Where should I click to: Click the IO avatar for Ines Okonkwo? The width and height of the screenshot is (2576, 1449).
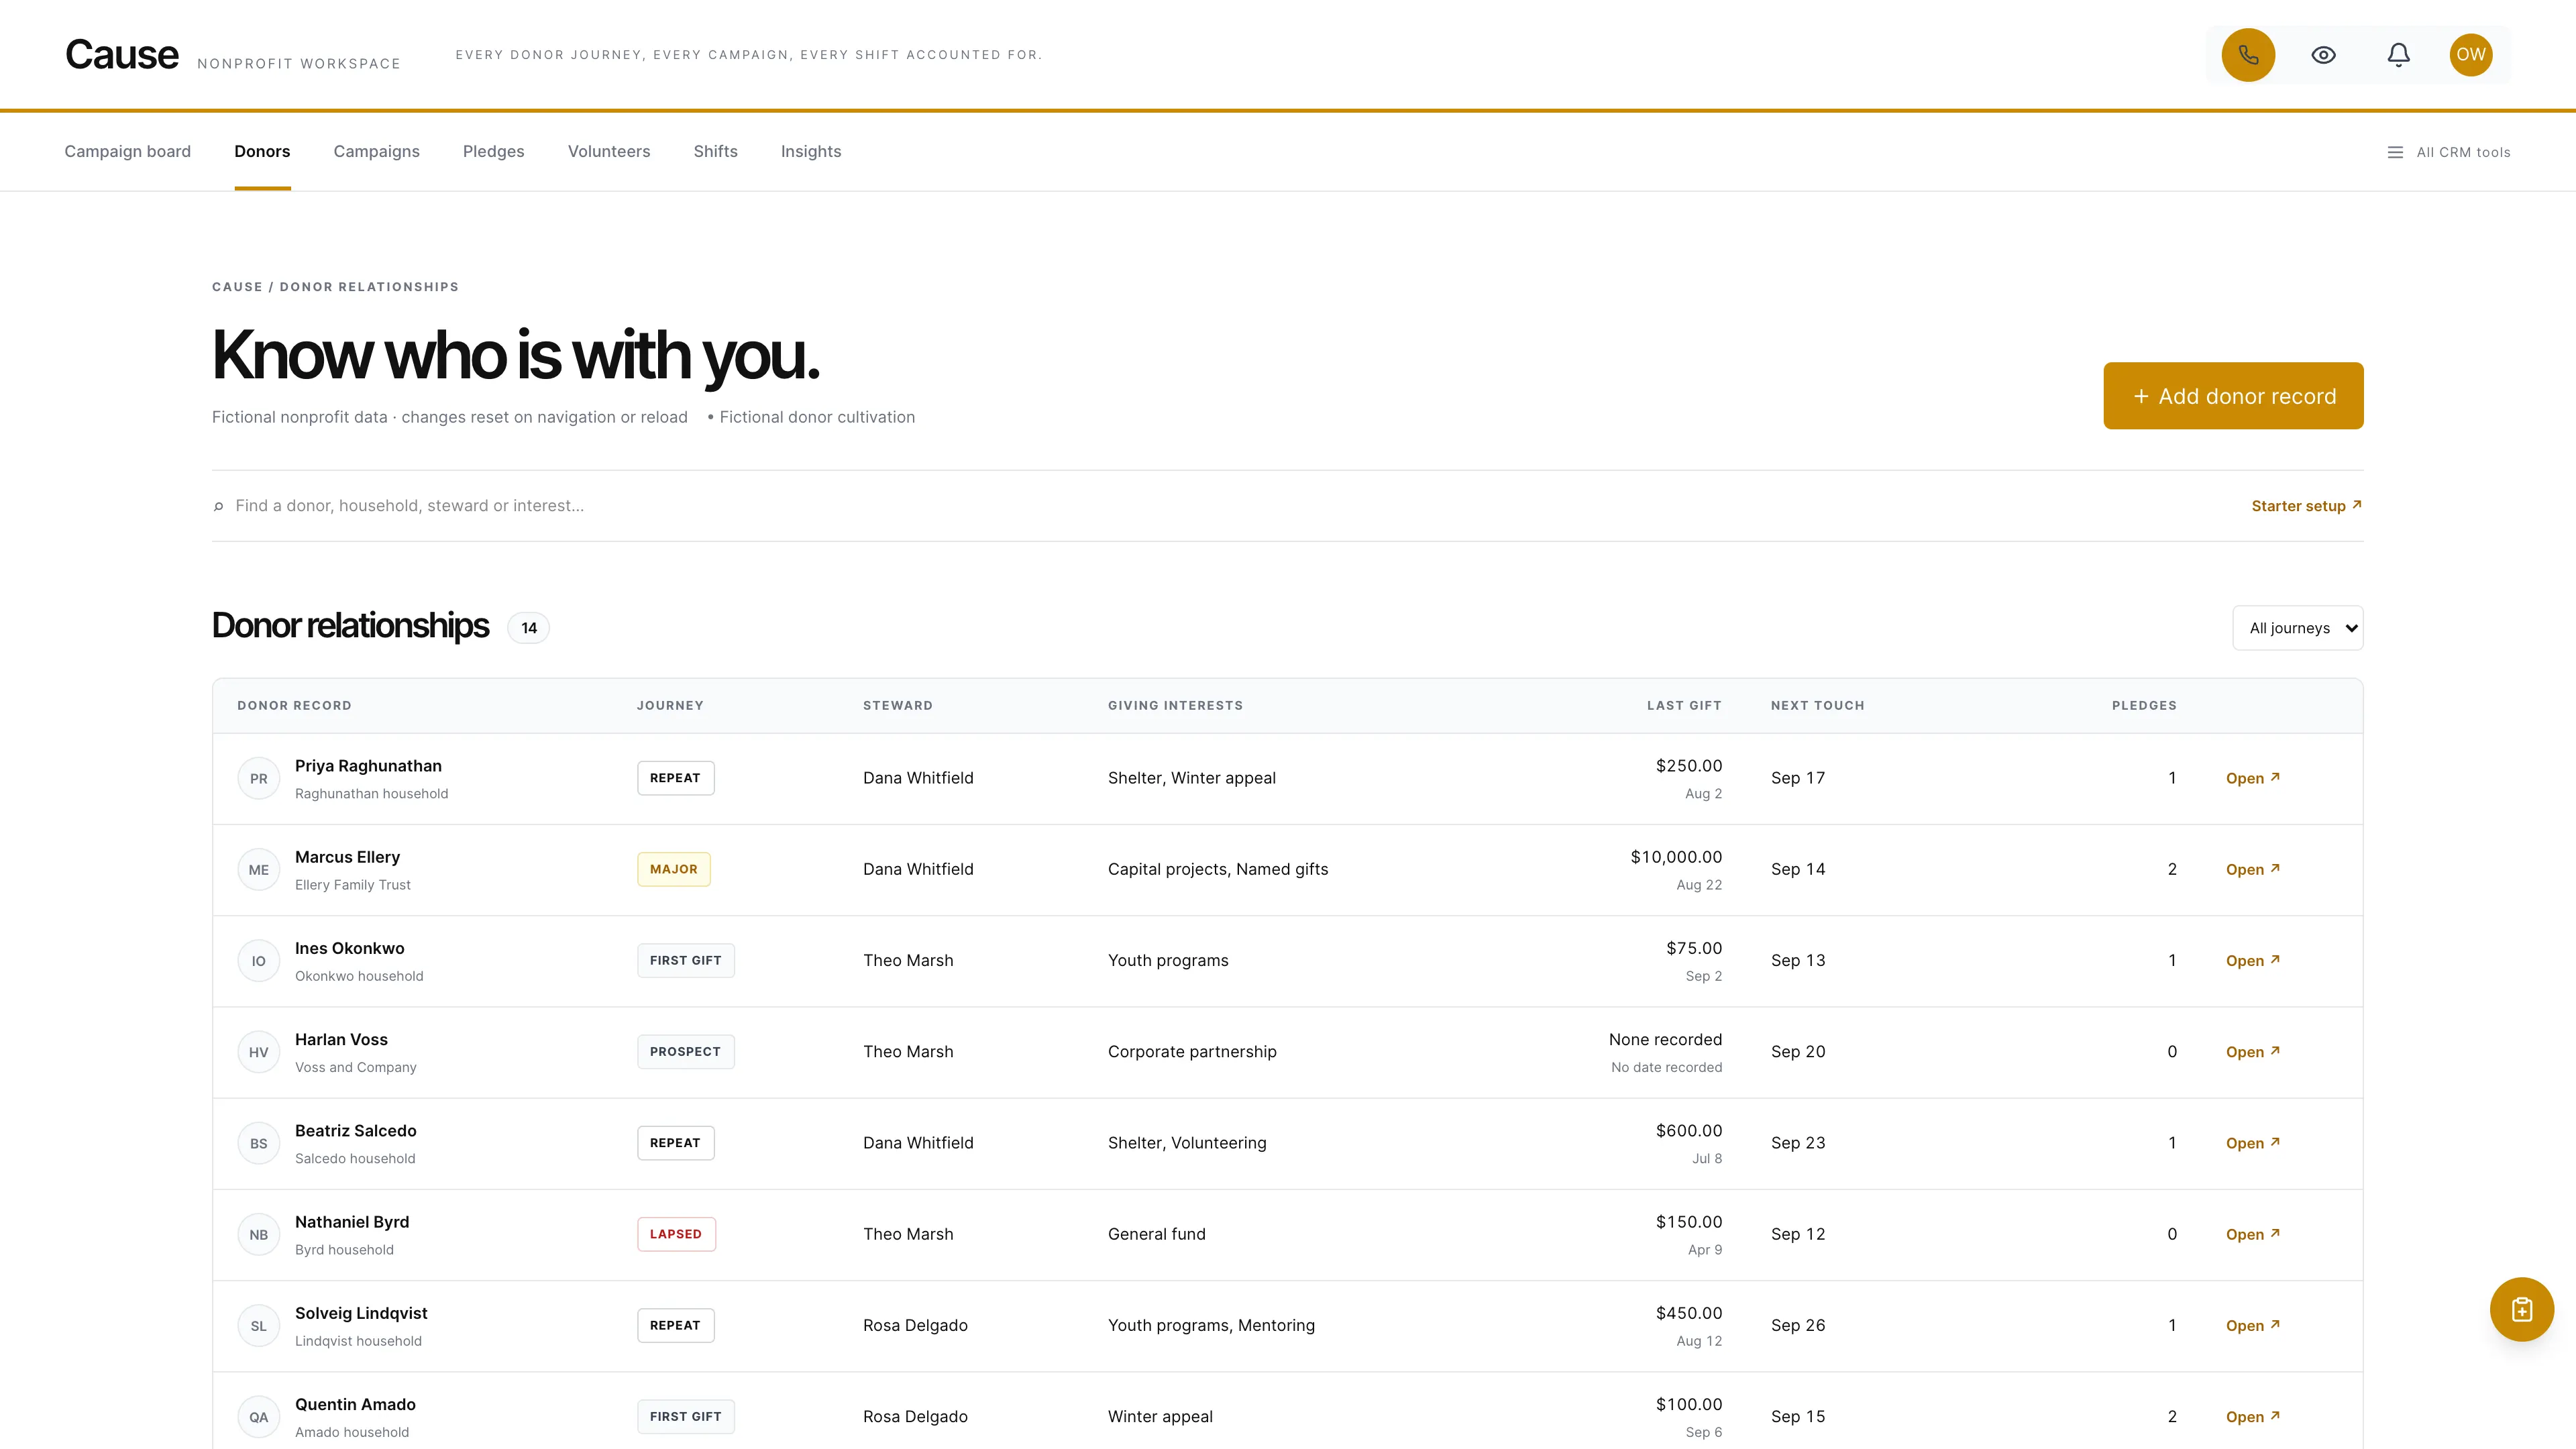tap(259, 961)
